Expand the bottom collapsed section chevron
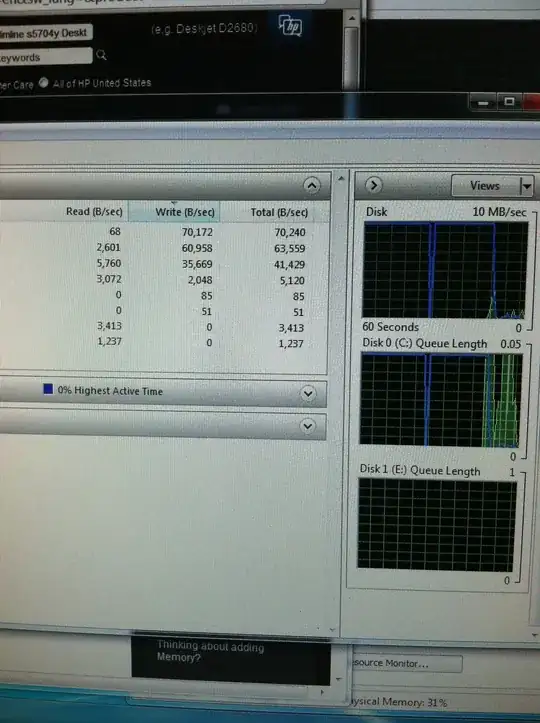Image resolution: width=540 pixels, height=723 pixels. 308,426
